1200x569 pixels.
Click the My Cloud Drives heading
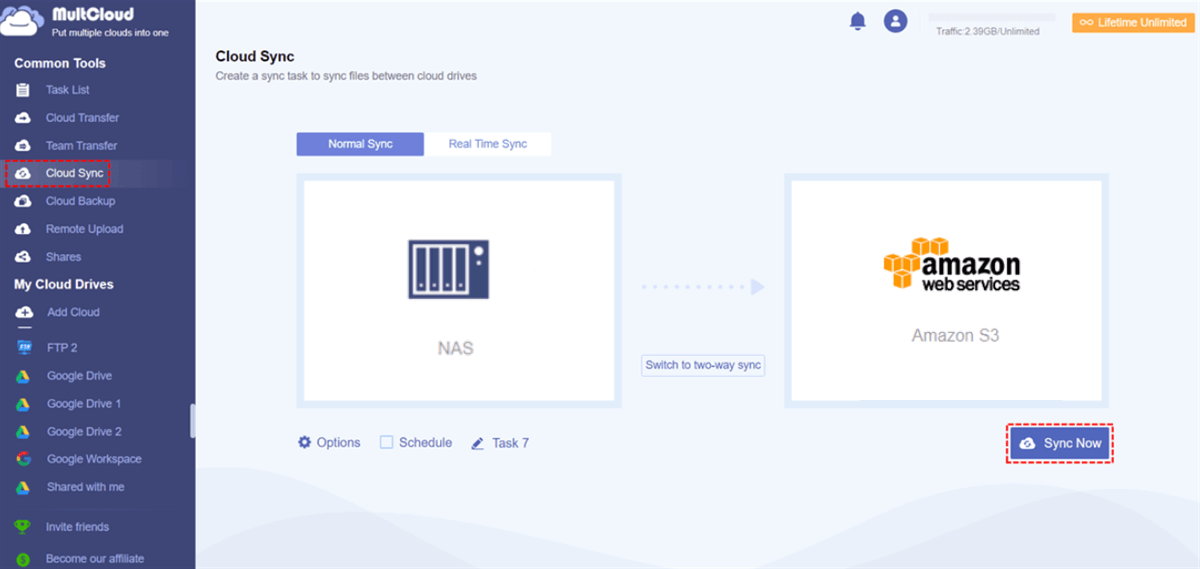[64, 284]
